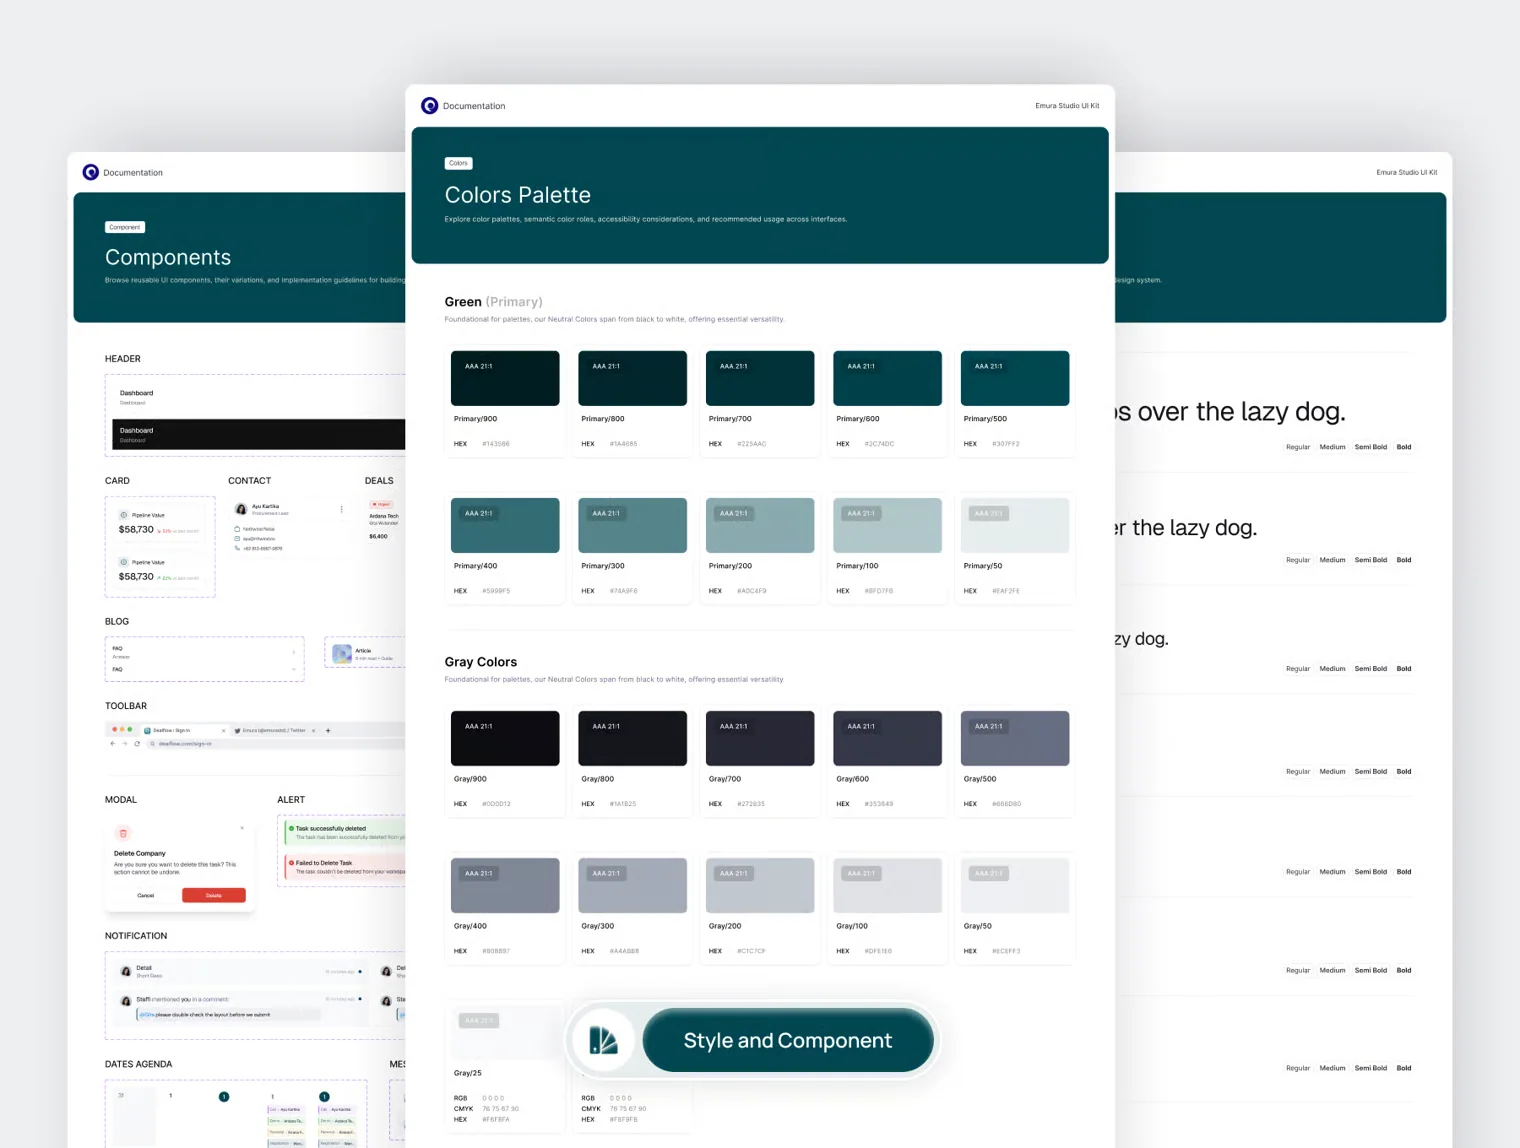Select the Gray/900 color swatch
The image size is (1520, 1148).
[x=505, y=738]
